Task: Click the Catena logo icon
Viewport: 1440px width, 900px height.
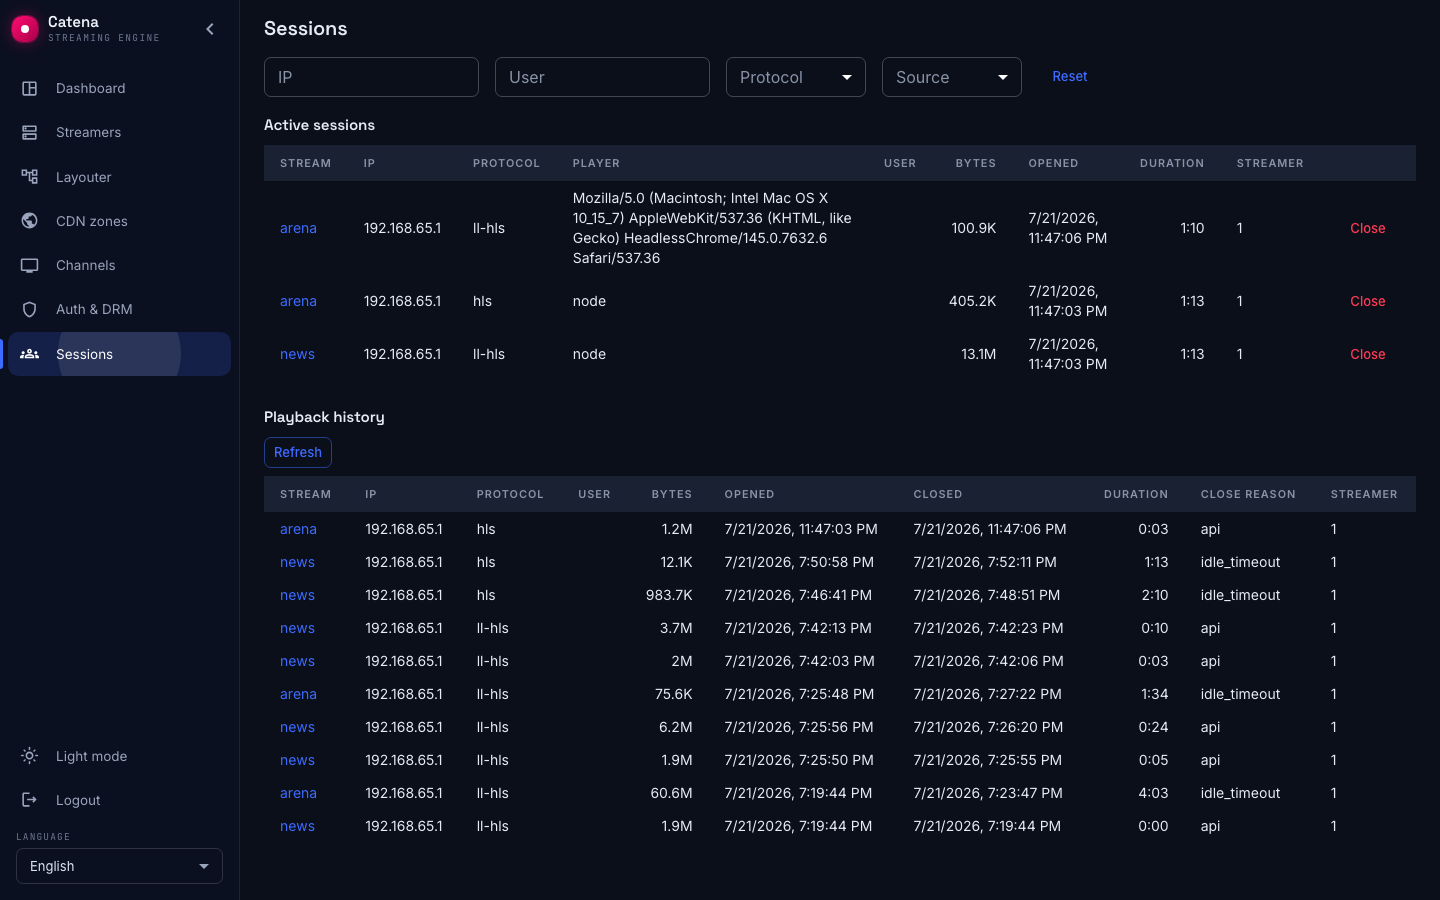Action: 25,29
